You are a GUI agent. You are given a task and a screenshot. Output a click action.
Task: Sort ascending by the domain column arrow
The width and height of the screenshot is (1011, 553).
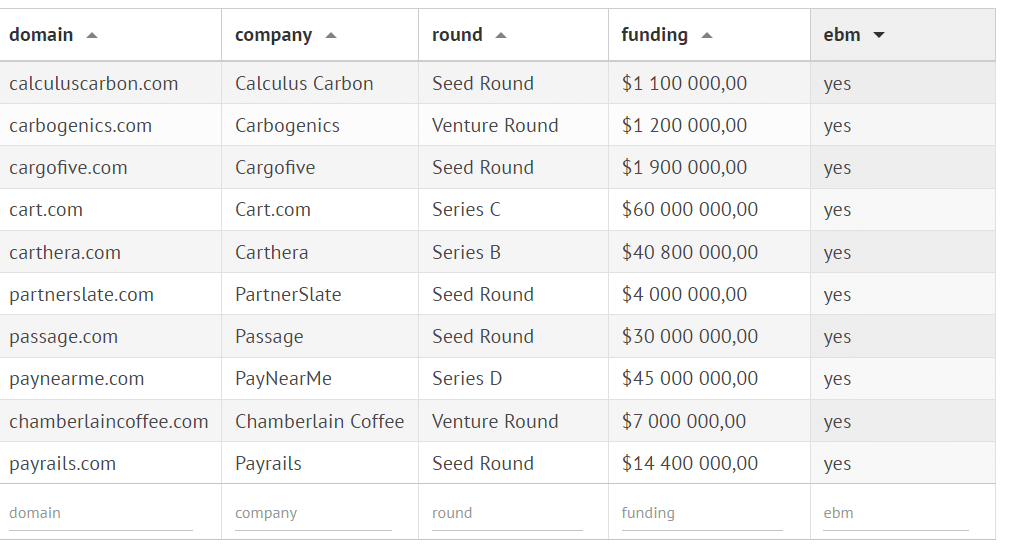click(92, 35)
